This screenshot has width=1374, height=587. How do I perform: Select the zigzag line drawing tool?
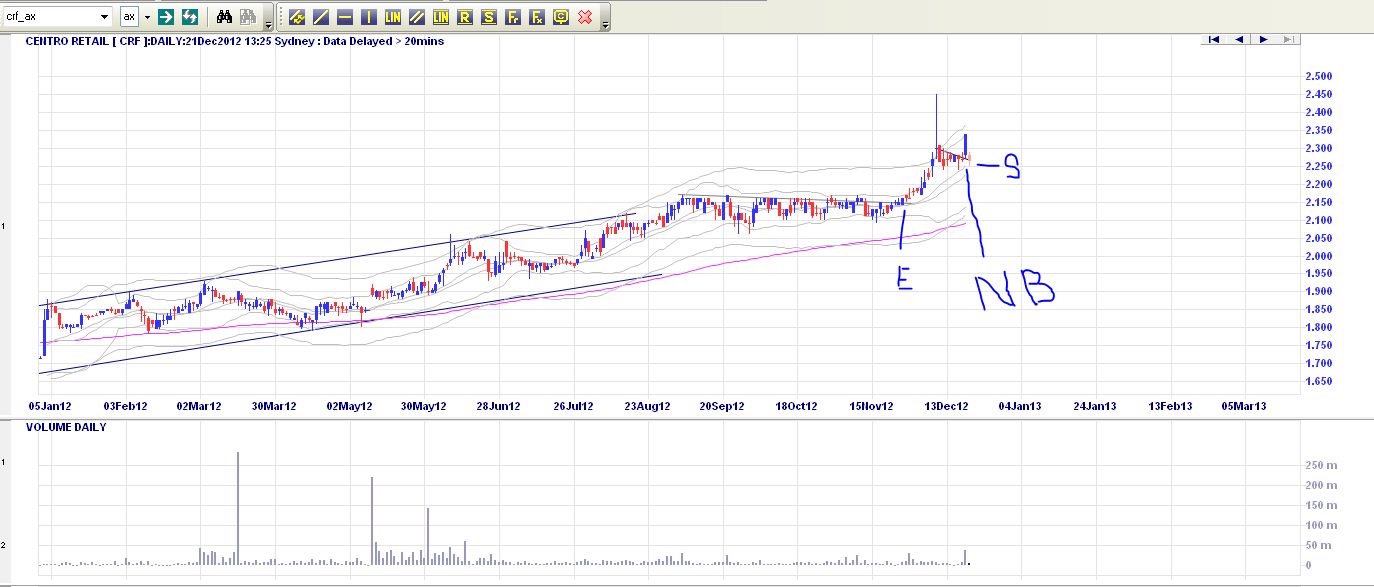click(297, 17)
